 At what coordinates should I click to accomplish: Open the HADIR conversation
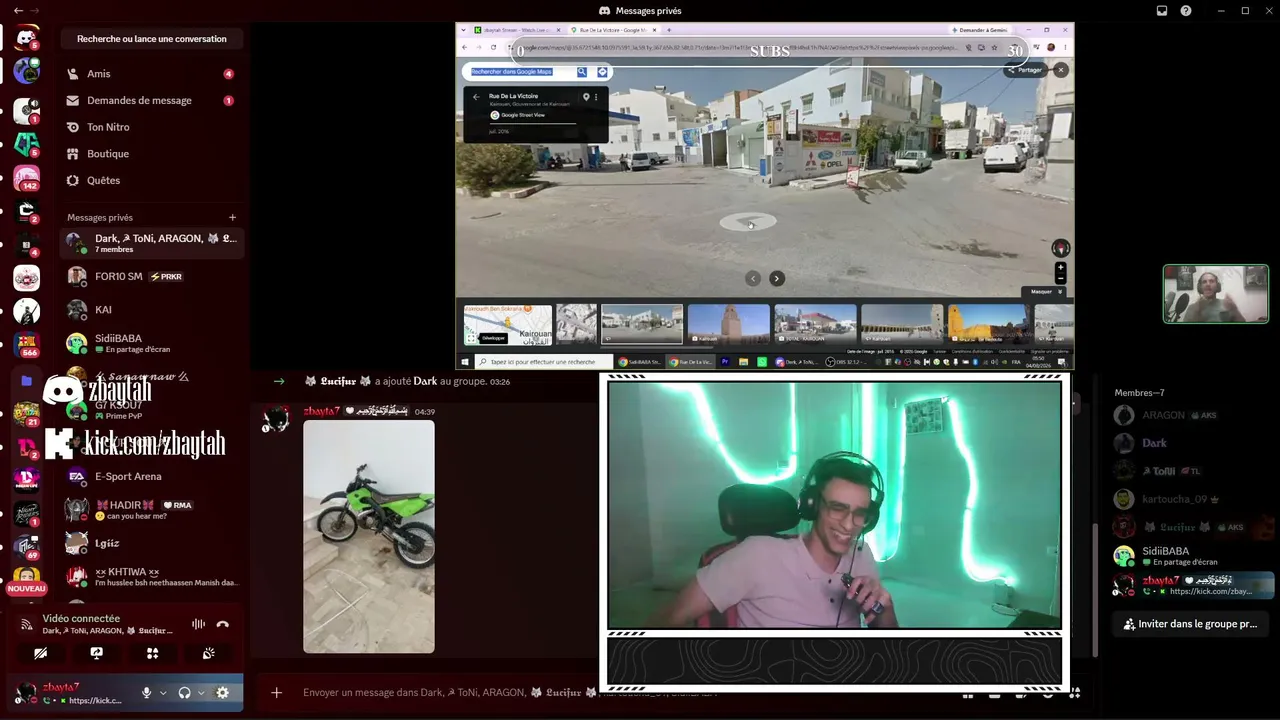(152, 510)
